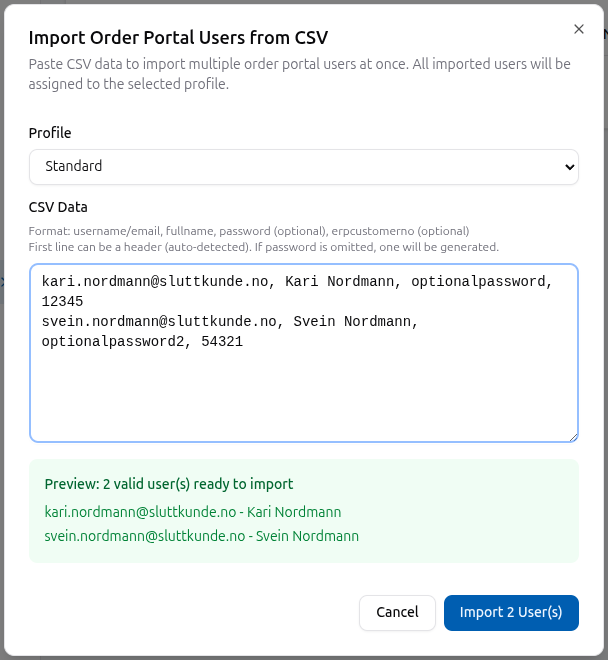Viewport: 608px width, 660px height.
Task: Click the empty area inside the CSV Data textarea
Action: coord(303,395)
